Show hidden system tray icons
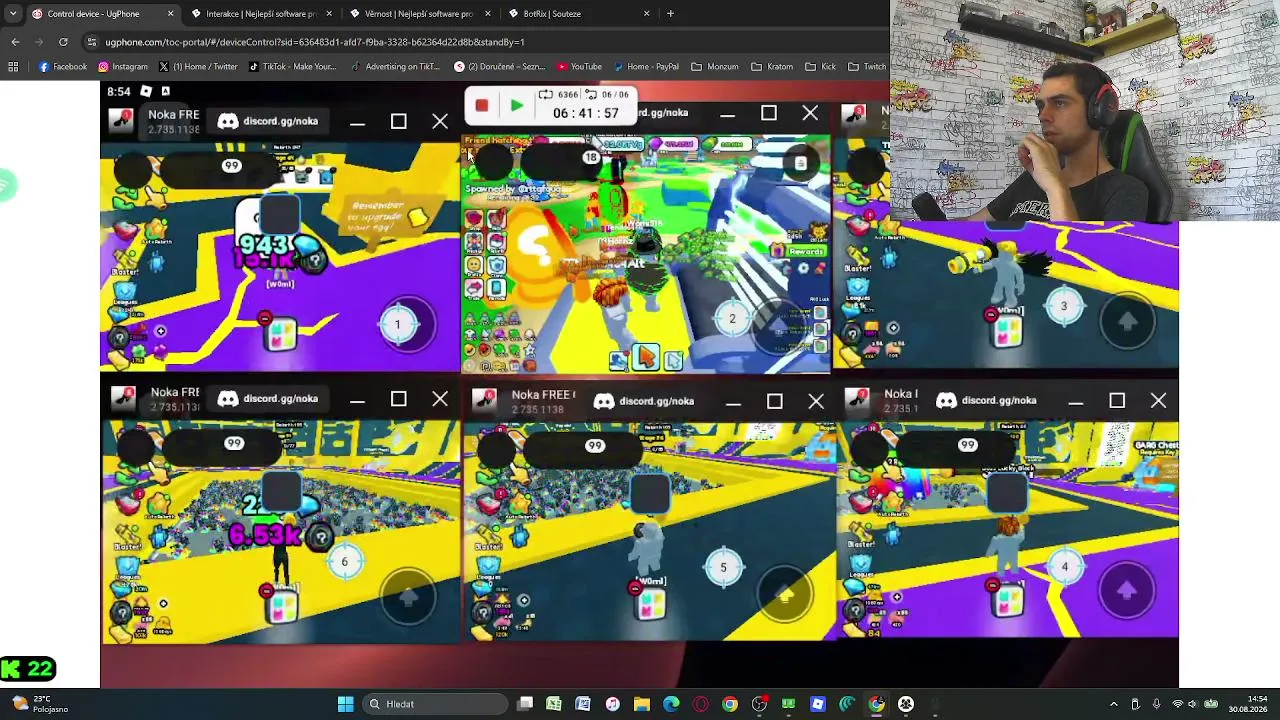This screenshot has height=720, width=1280. point(1115,704)
